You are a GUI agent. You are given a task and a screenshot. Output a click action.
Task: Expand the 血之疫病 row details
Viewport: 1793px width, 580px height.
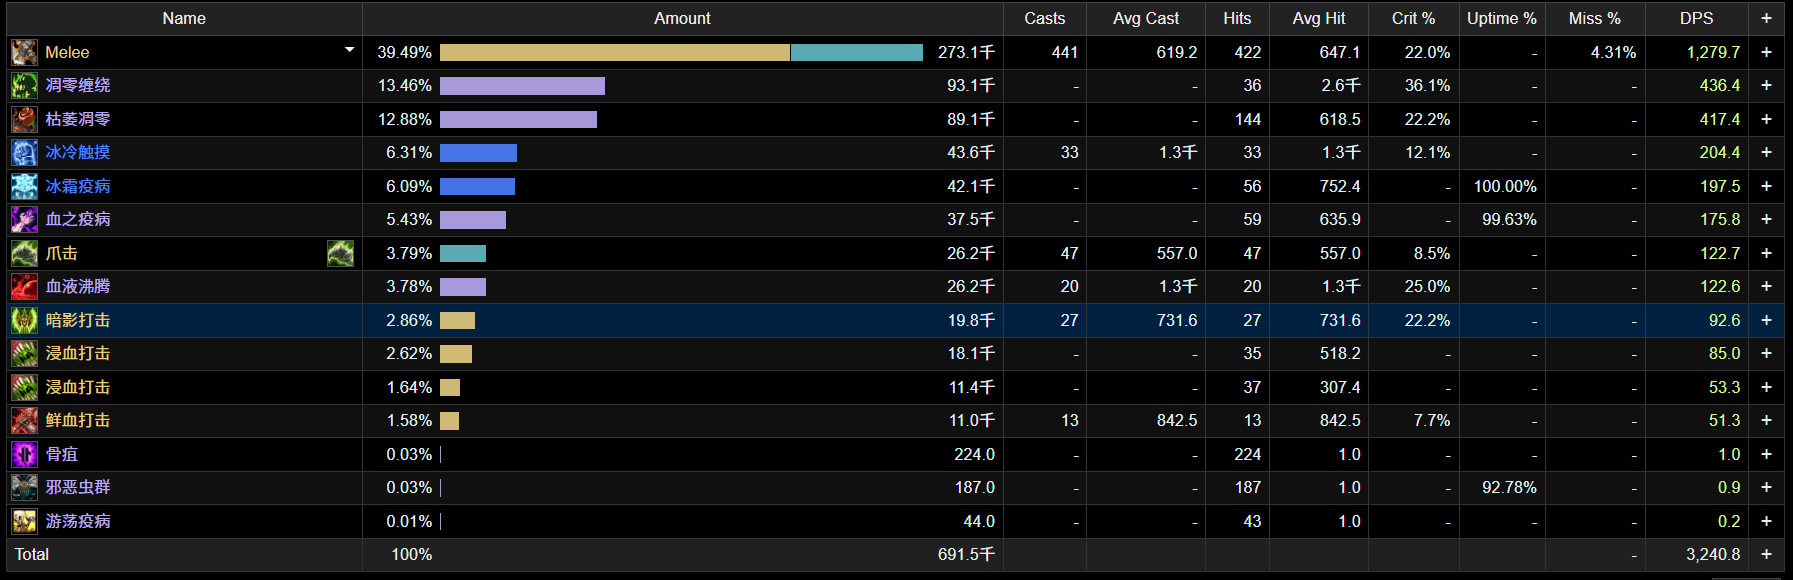click(x=1766, y=219)
